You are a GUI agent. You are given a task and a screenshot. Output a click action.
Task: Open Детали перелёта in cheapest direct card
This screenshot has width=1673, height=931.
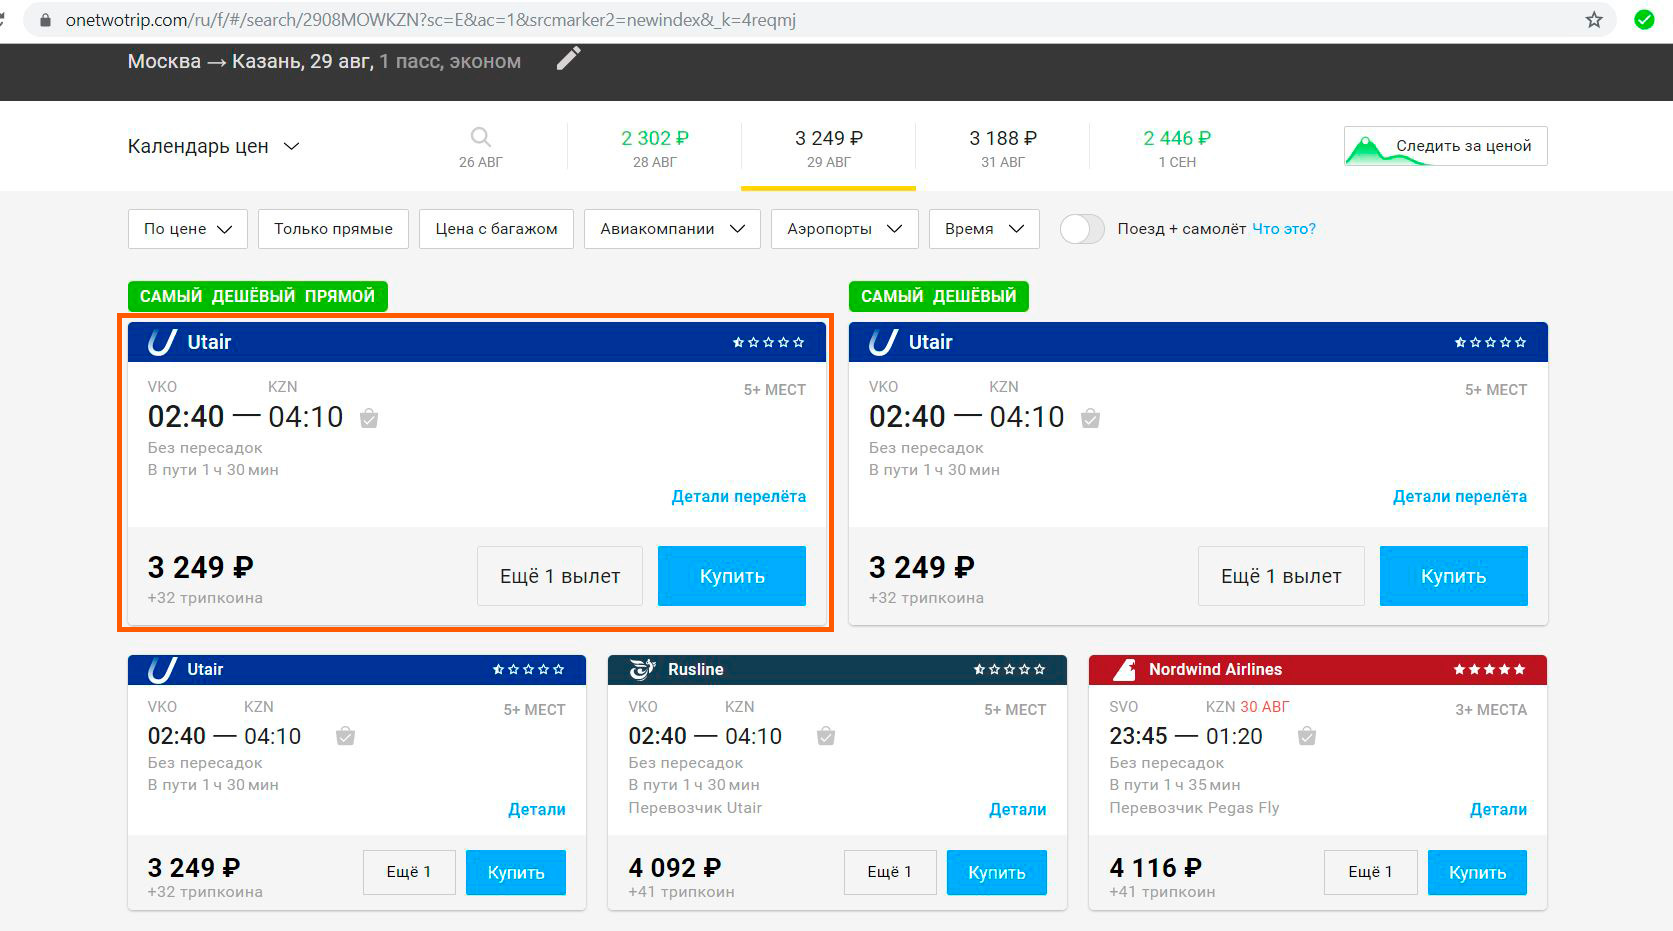pyautogui.click(x=738, y=496)
